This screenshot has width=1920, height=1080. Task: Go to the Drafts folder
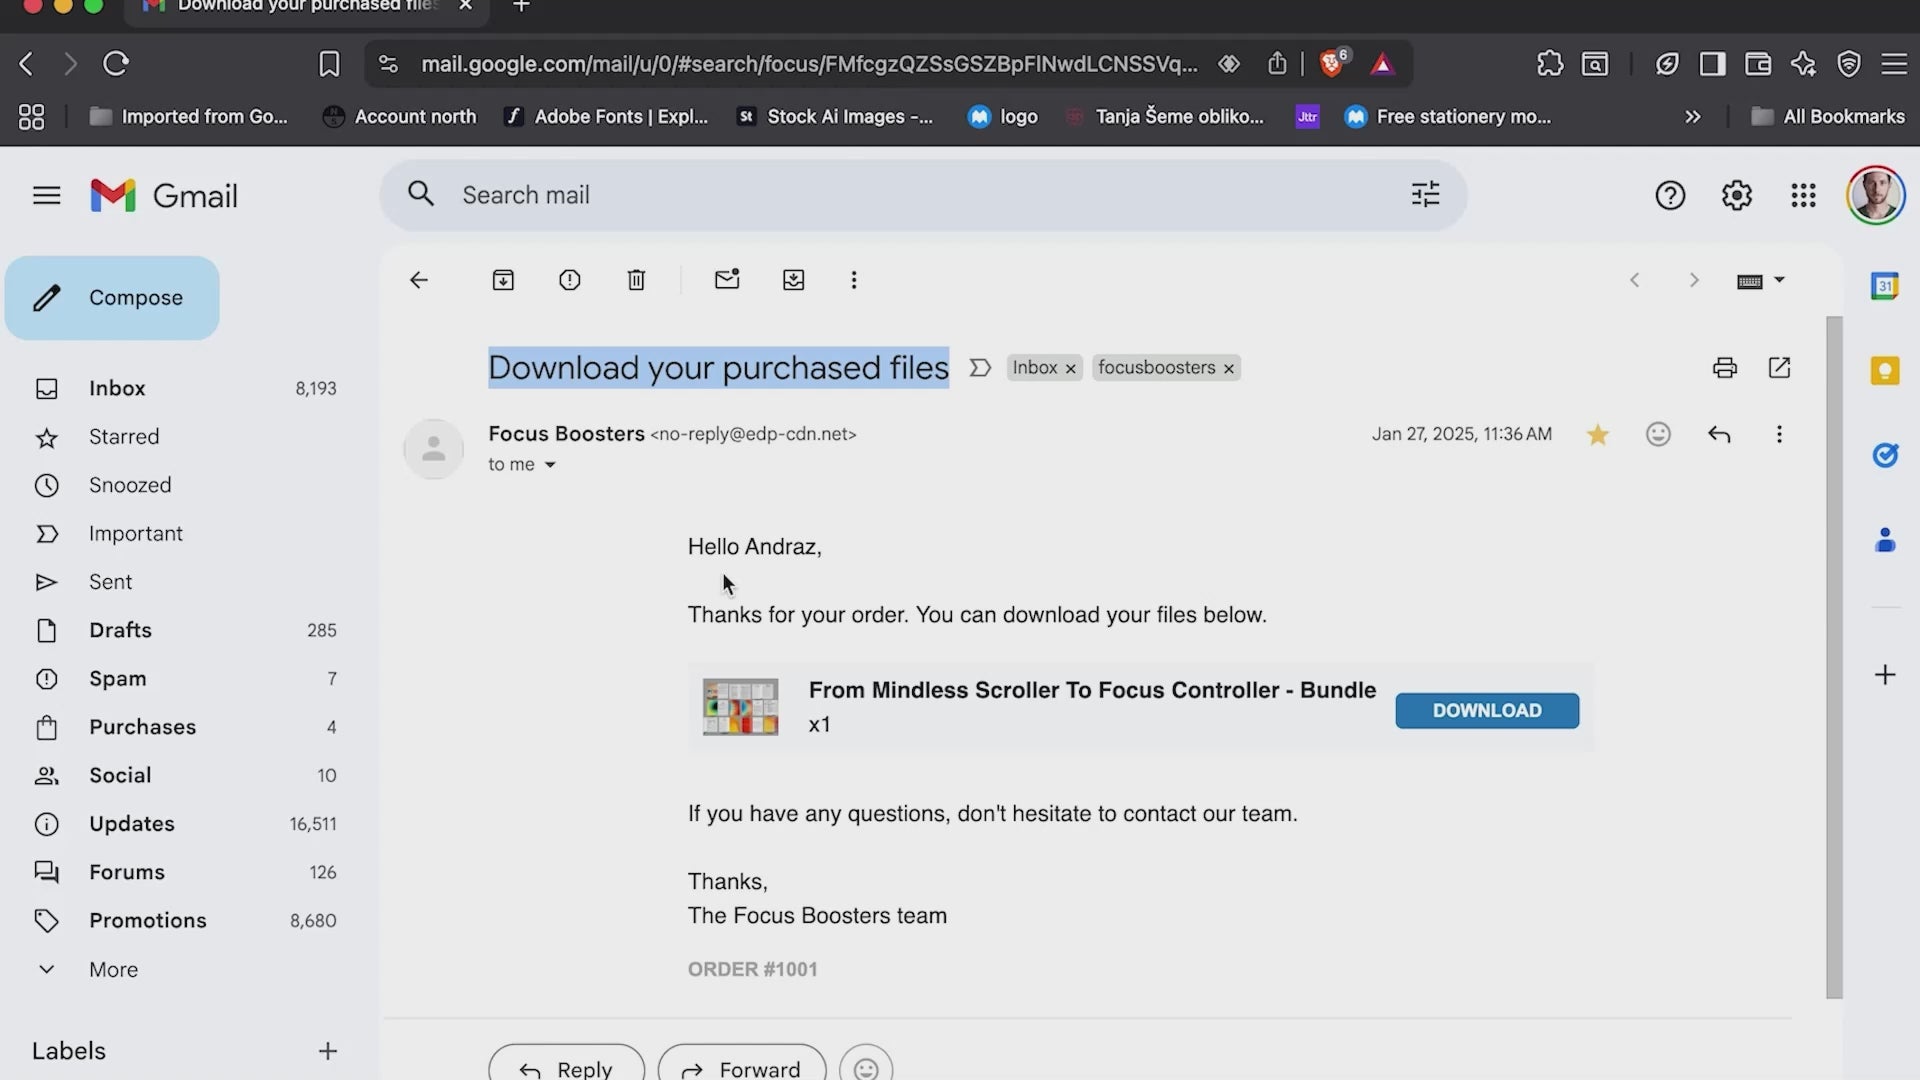(120, 630)
